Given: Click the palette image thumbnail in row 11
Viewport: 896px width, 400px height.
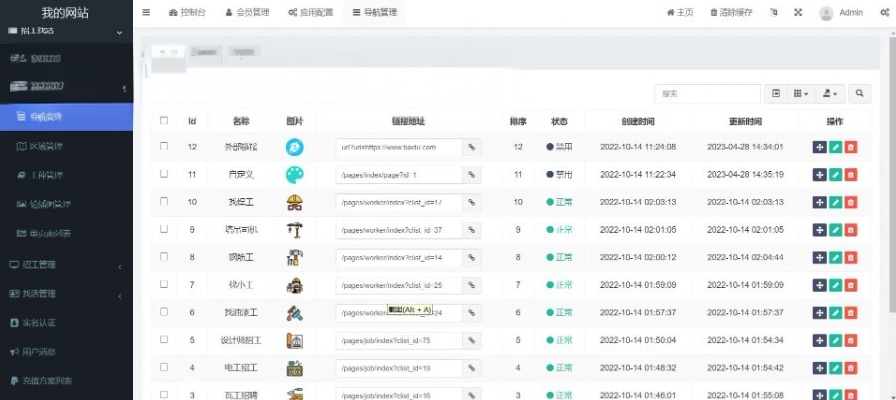Looking at the screenshot, I should (x=295, y=175).
